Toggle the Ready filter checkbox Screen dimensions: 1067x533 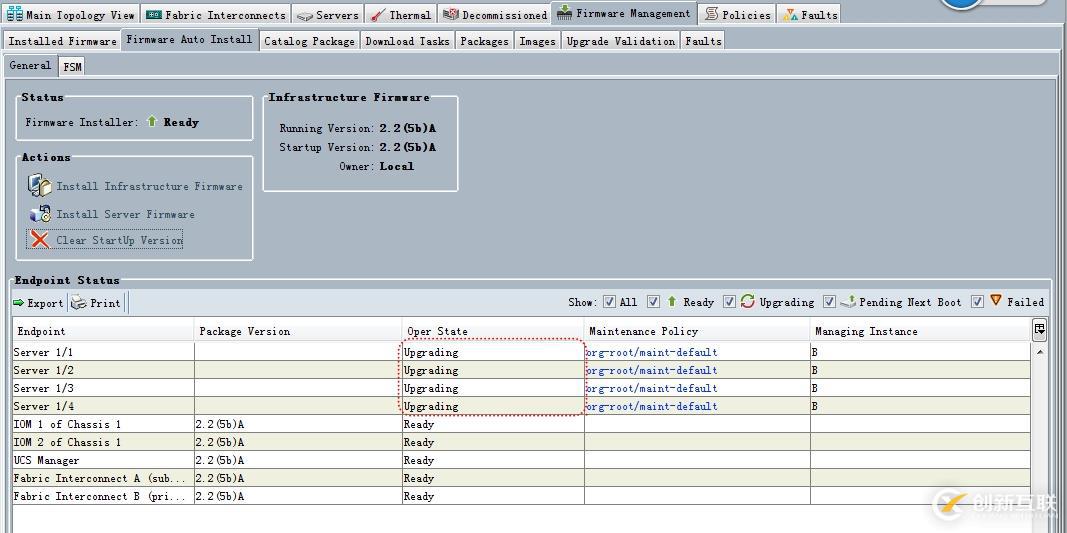tap(653, 302)
